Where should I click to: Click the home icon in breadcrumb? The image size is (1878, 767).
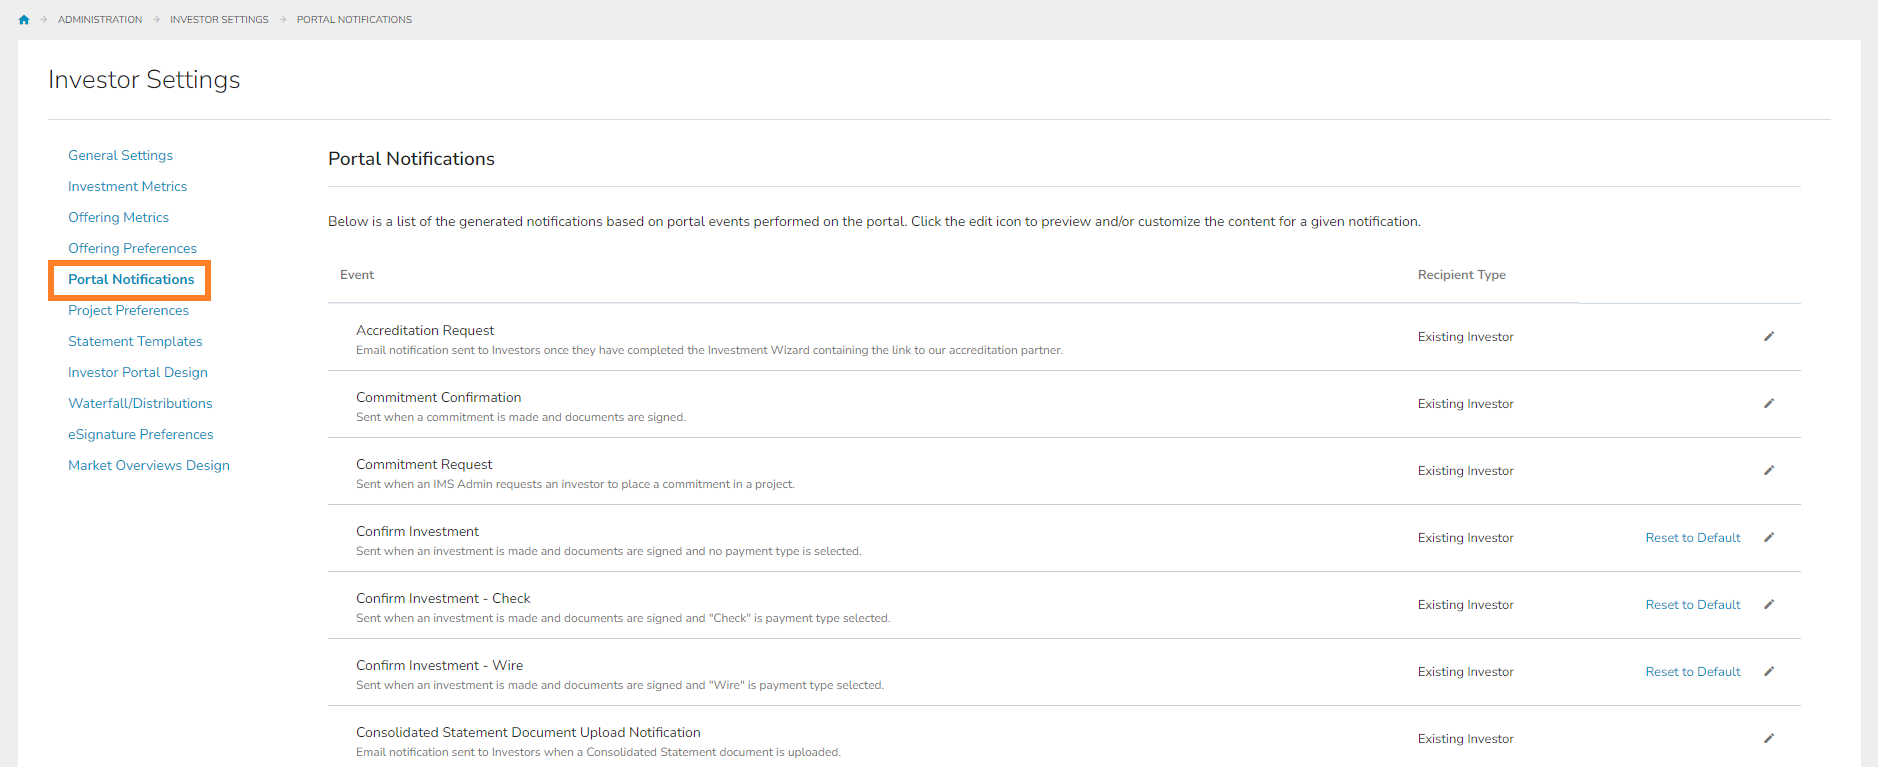coord(24,20)
